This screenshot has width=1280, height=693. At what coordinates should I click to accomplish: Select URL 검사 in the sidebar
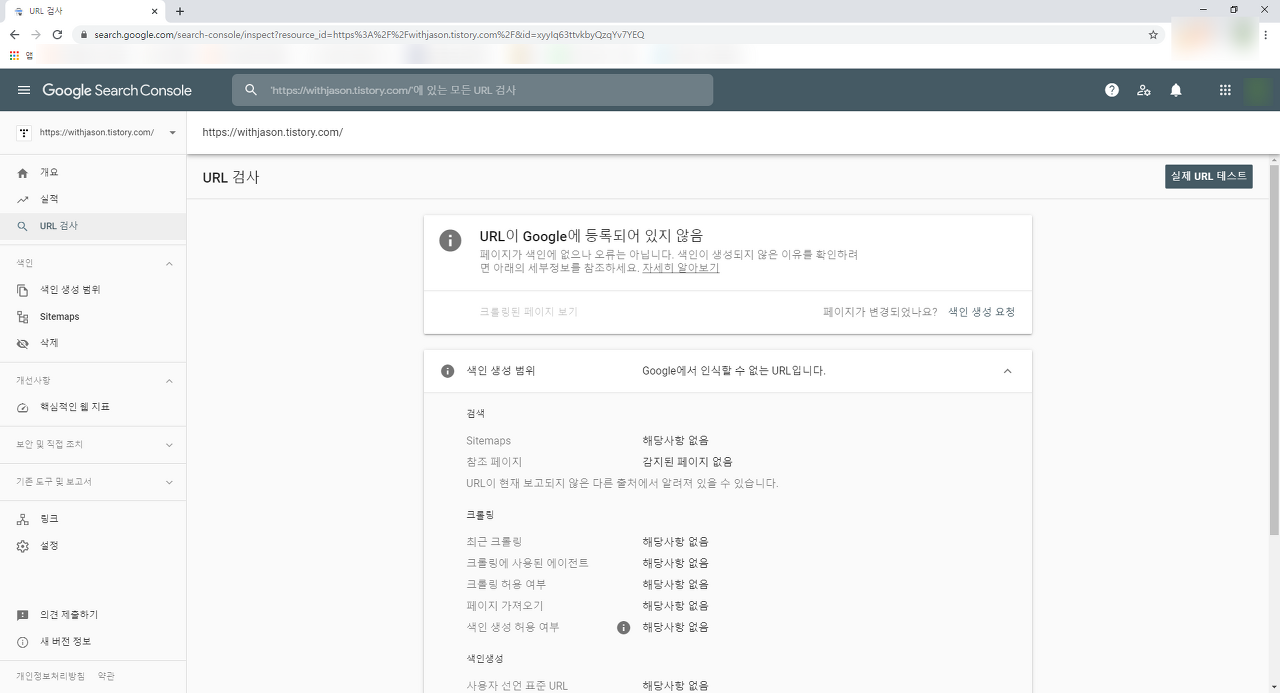93,226
